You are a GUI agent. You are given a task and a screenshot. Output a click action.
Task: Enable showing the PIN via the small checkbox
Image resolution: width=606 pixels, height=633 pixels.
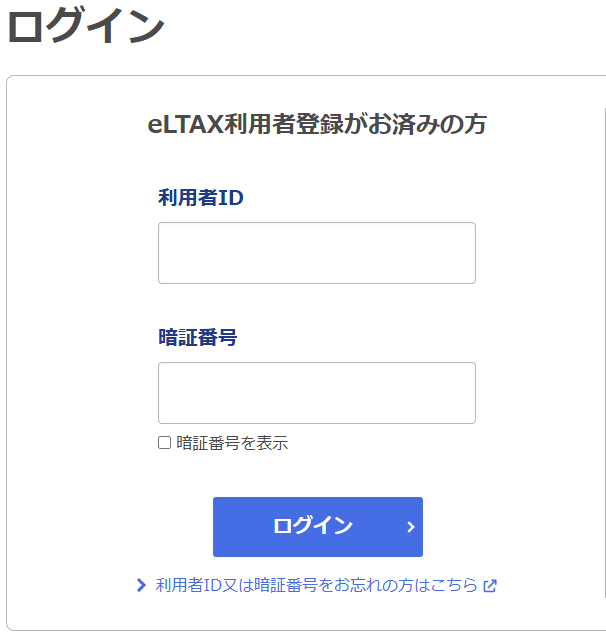click(x=164, y=442)
